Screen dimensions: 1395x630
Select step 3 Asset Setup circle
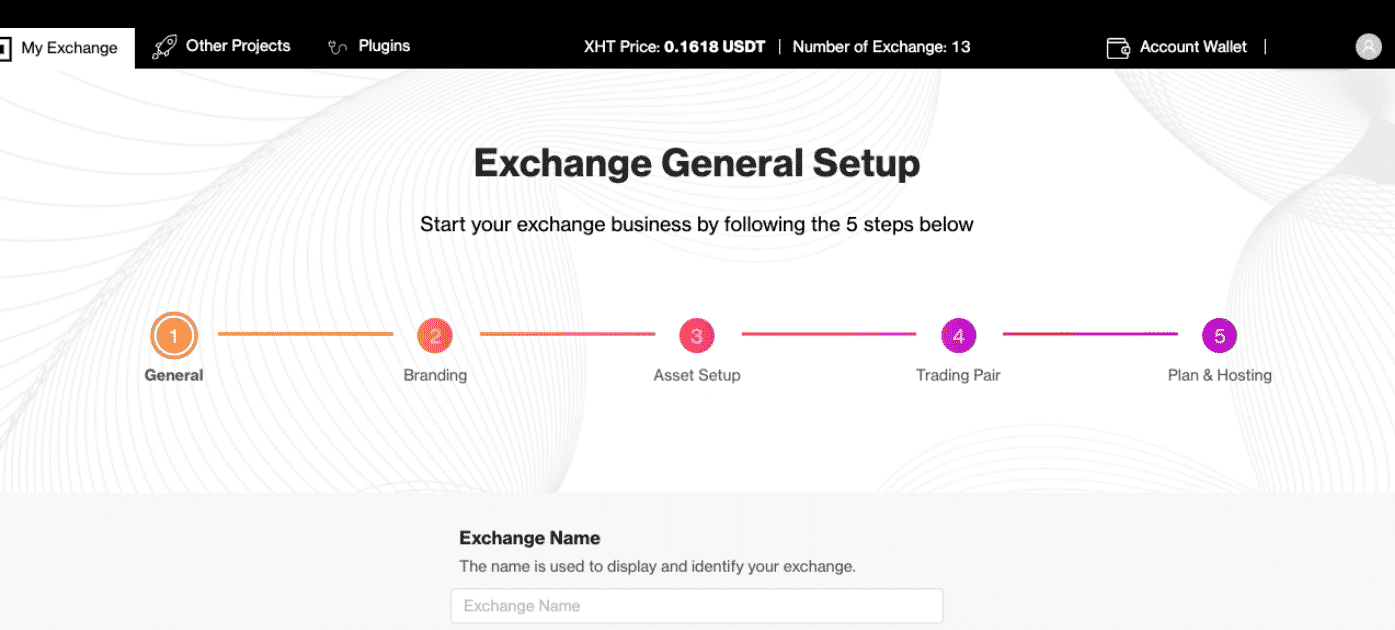(x=697, y=336)
